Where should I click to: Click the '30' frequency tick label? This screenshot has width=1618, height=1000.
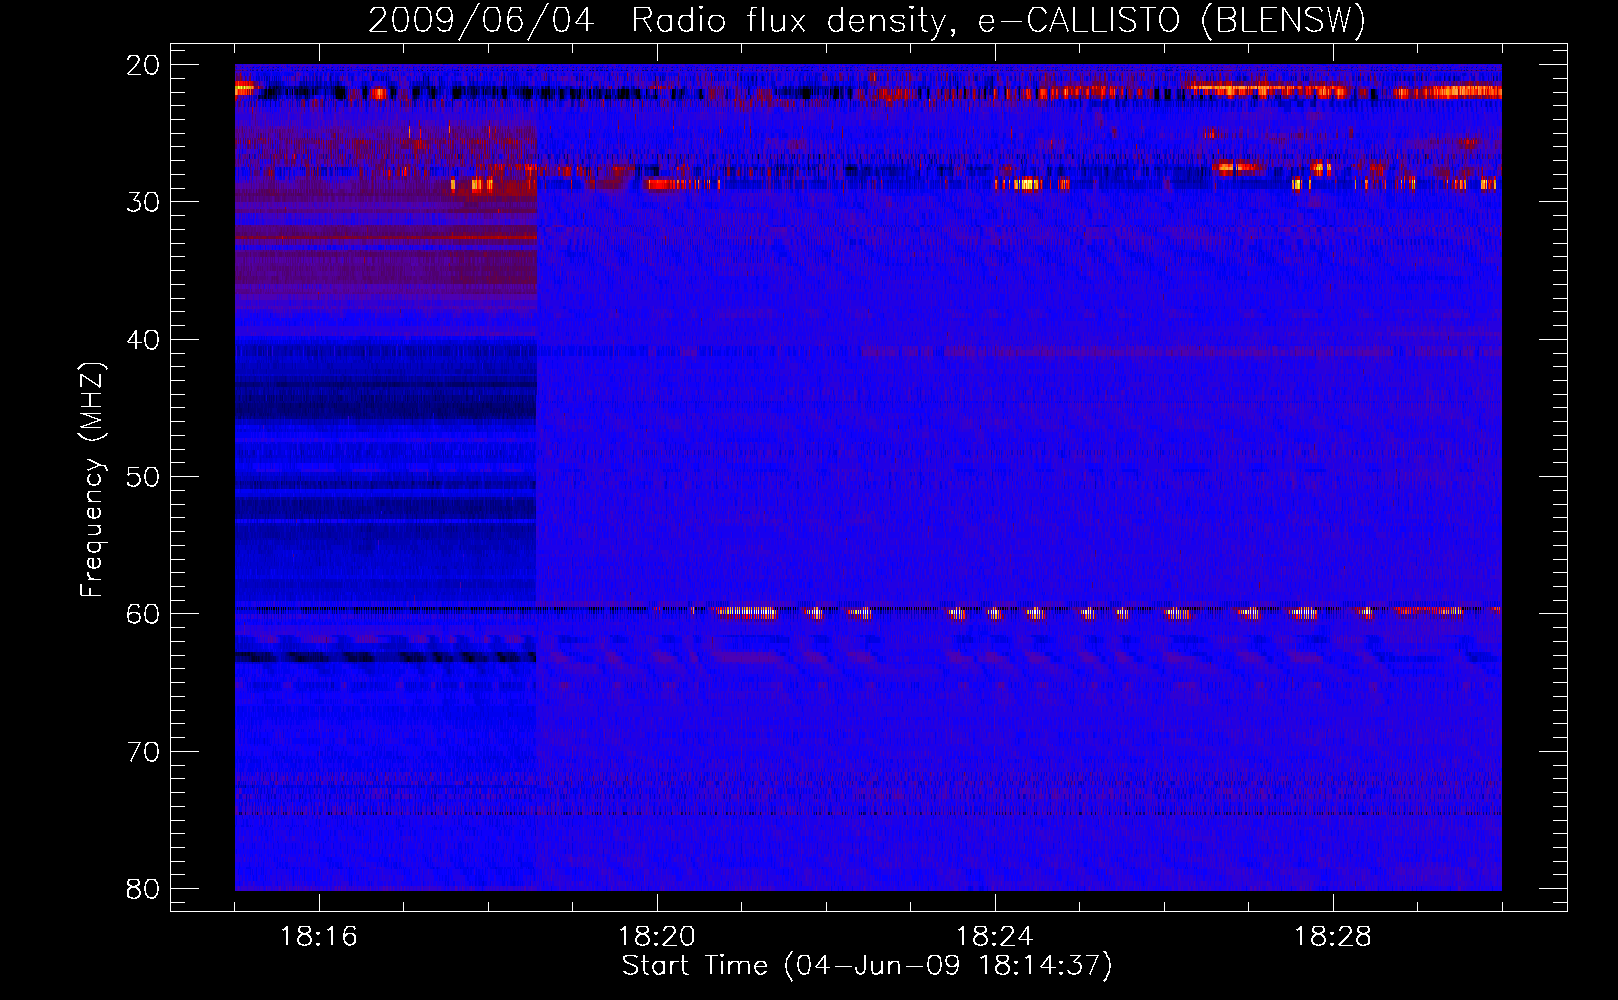[144, 202]
